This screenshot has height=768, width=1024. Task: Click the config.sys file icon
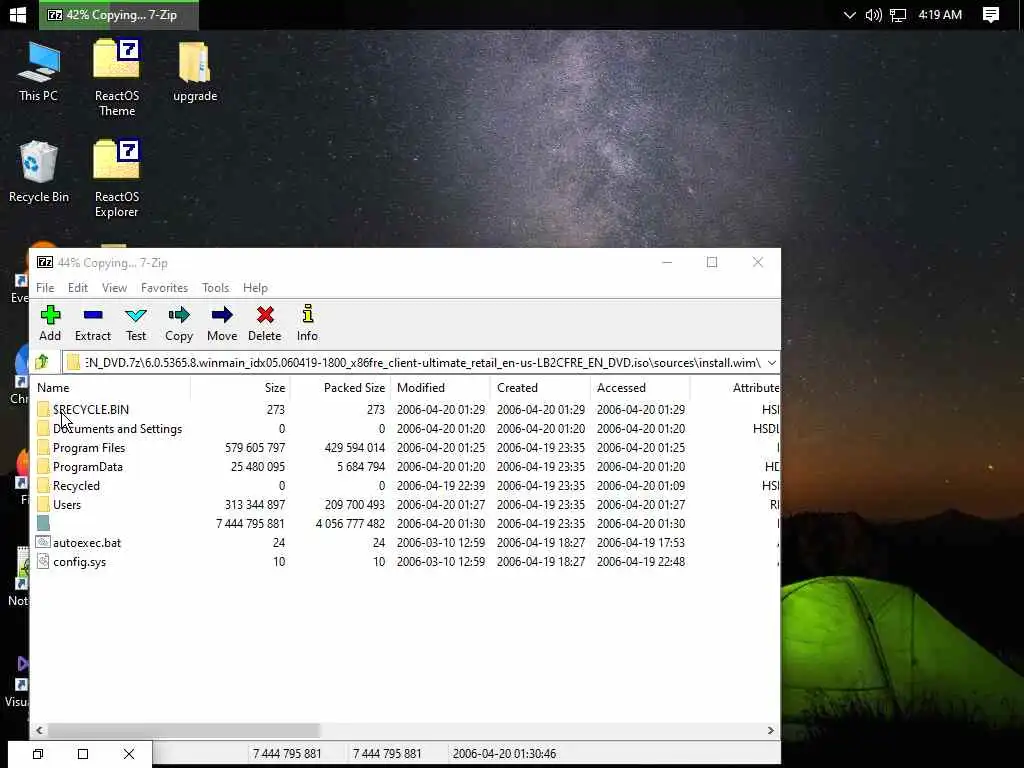[43, 561]
